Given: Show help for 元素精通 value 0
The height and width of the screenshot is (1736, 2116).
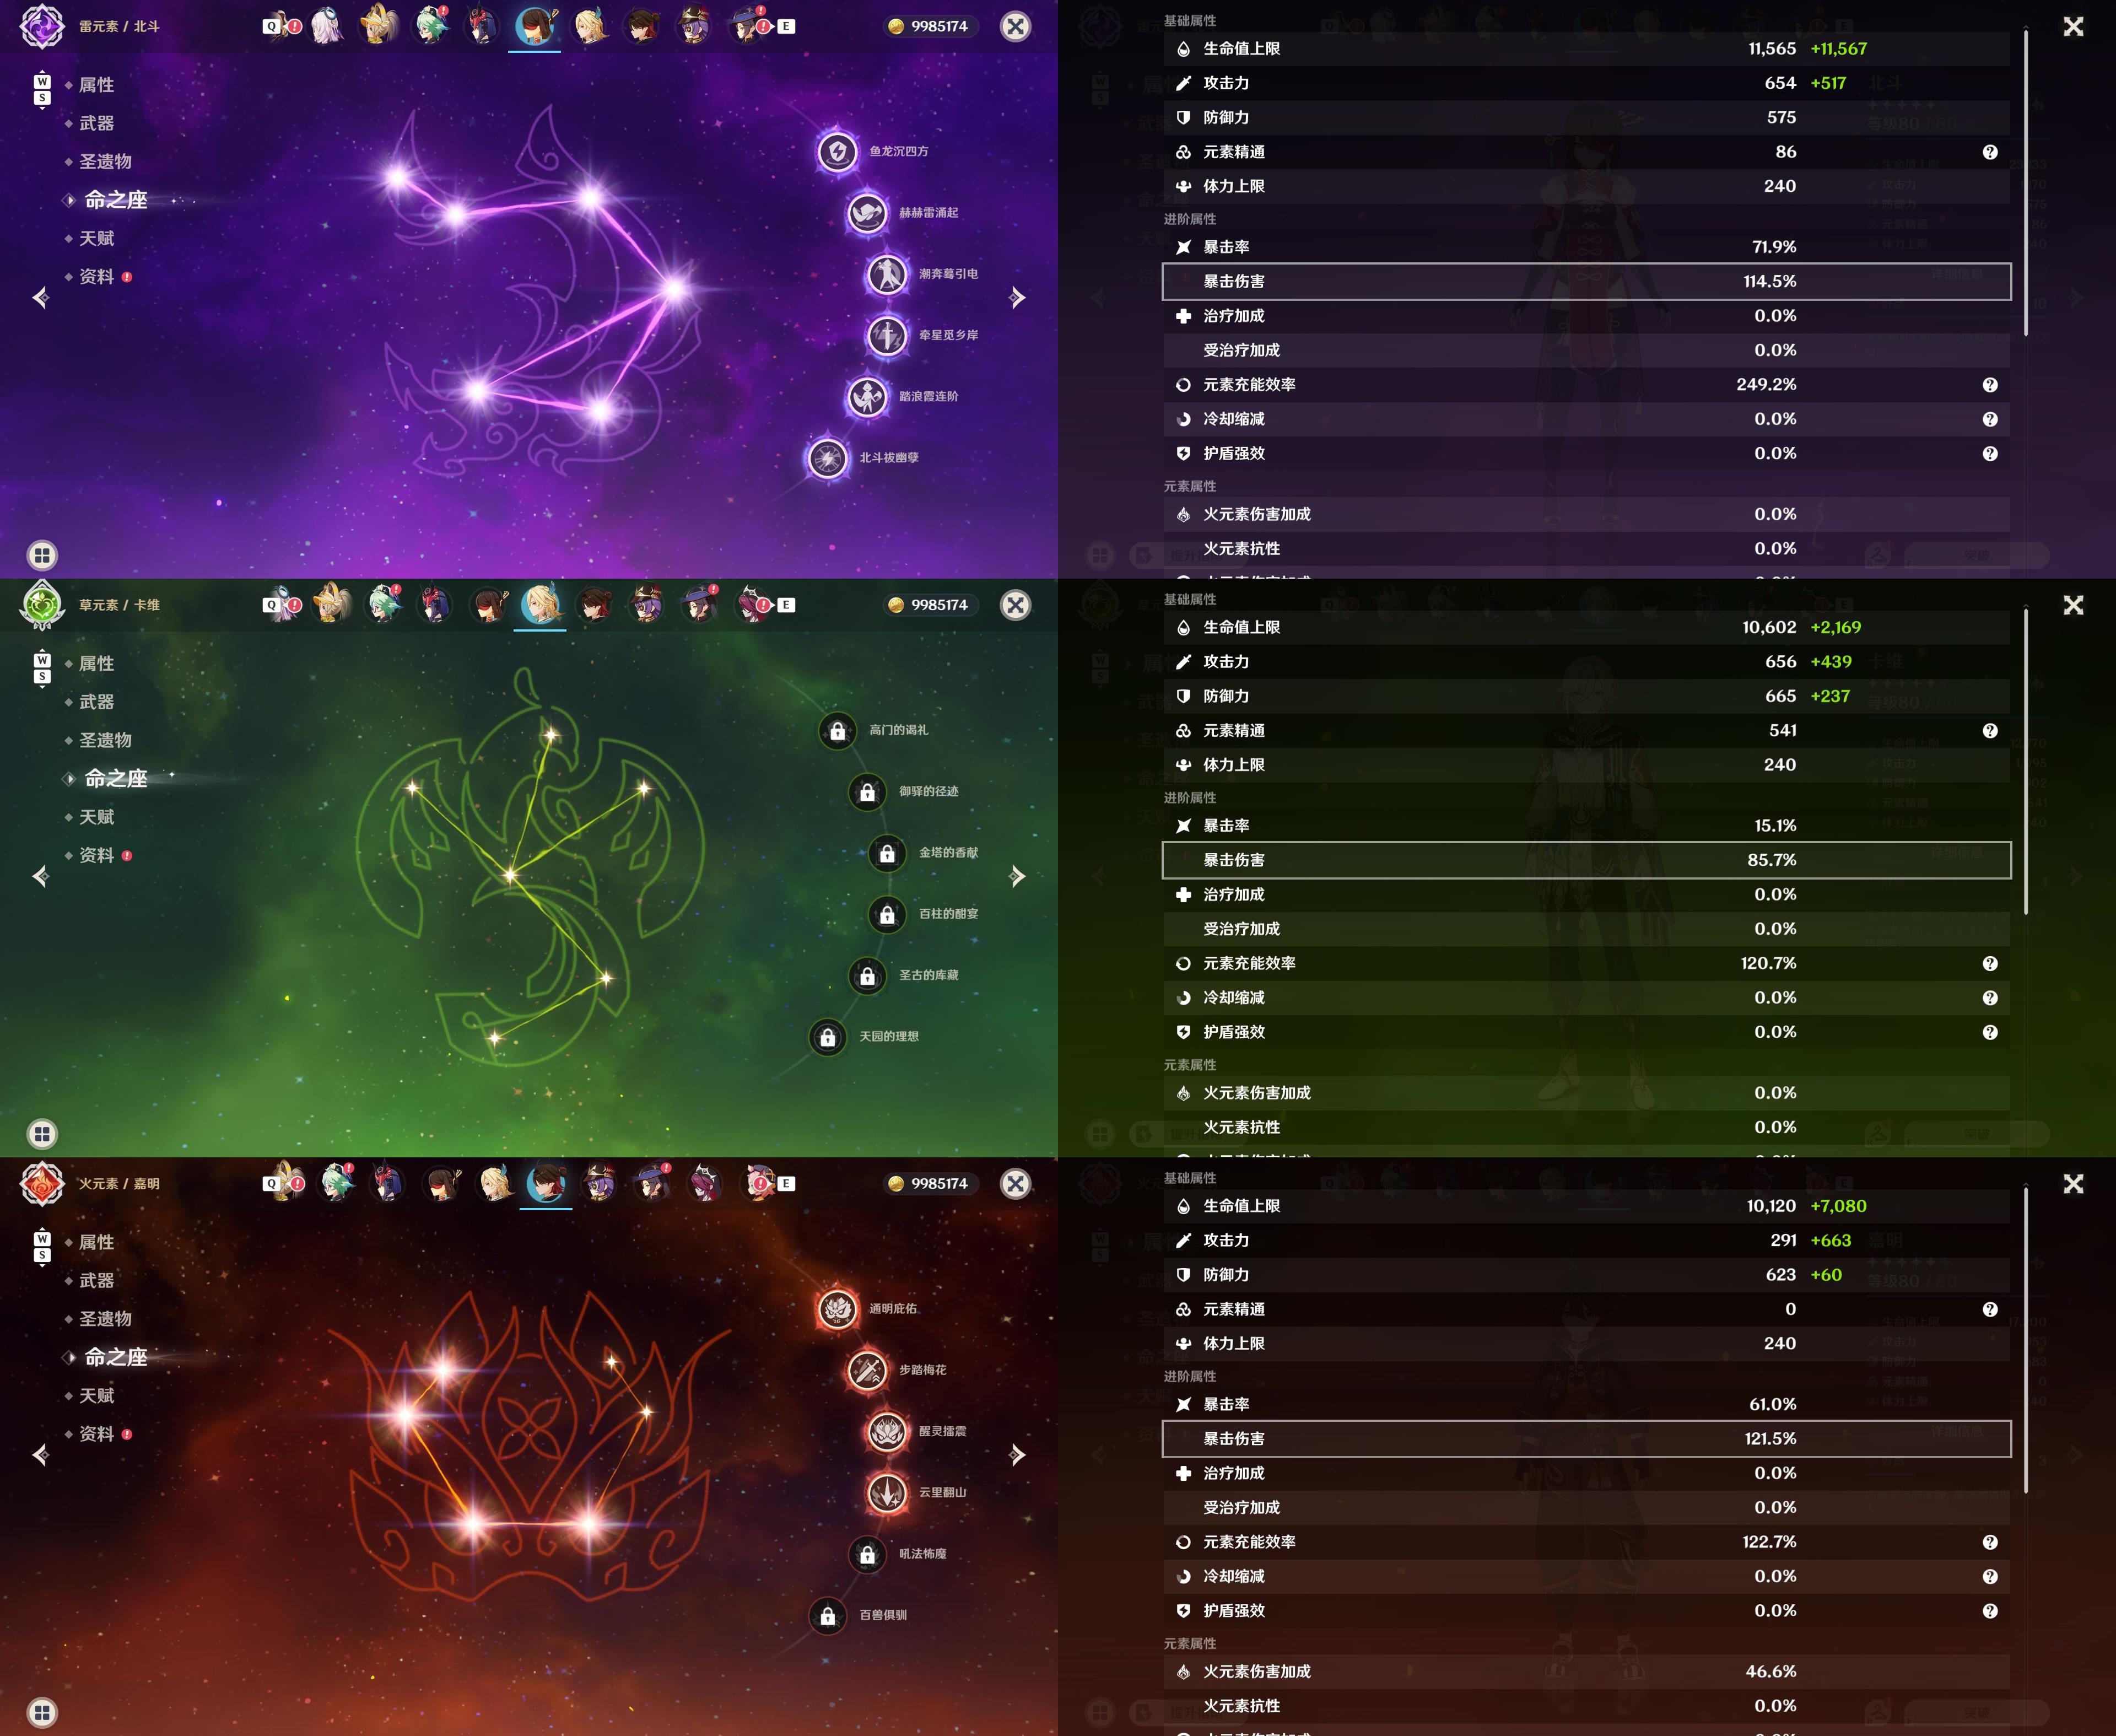Looking at the screenshot, I should click(1990, 1309).
